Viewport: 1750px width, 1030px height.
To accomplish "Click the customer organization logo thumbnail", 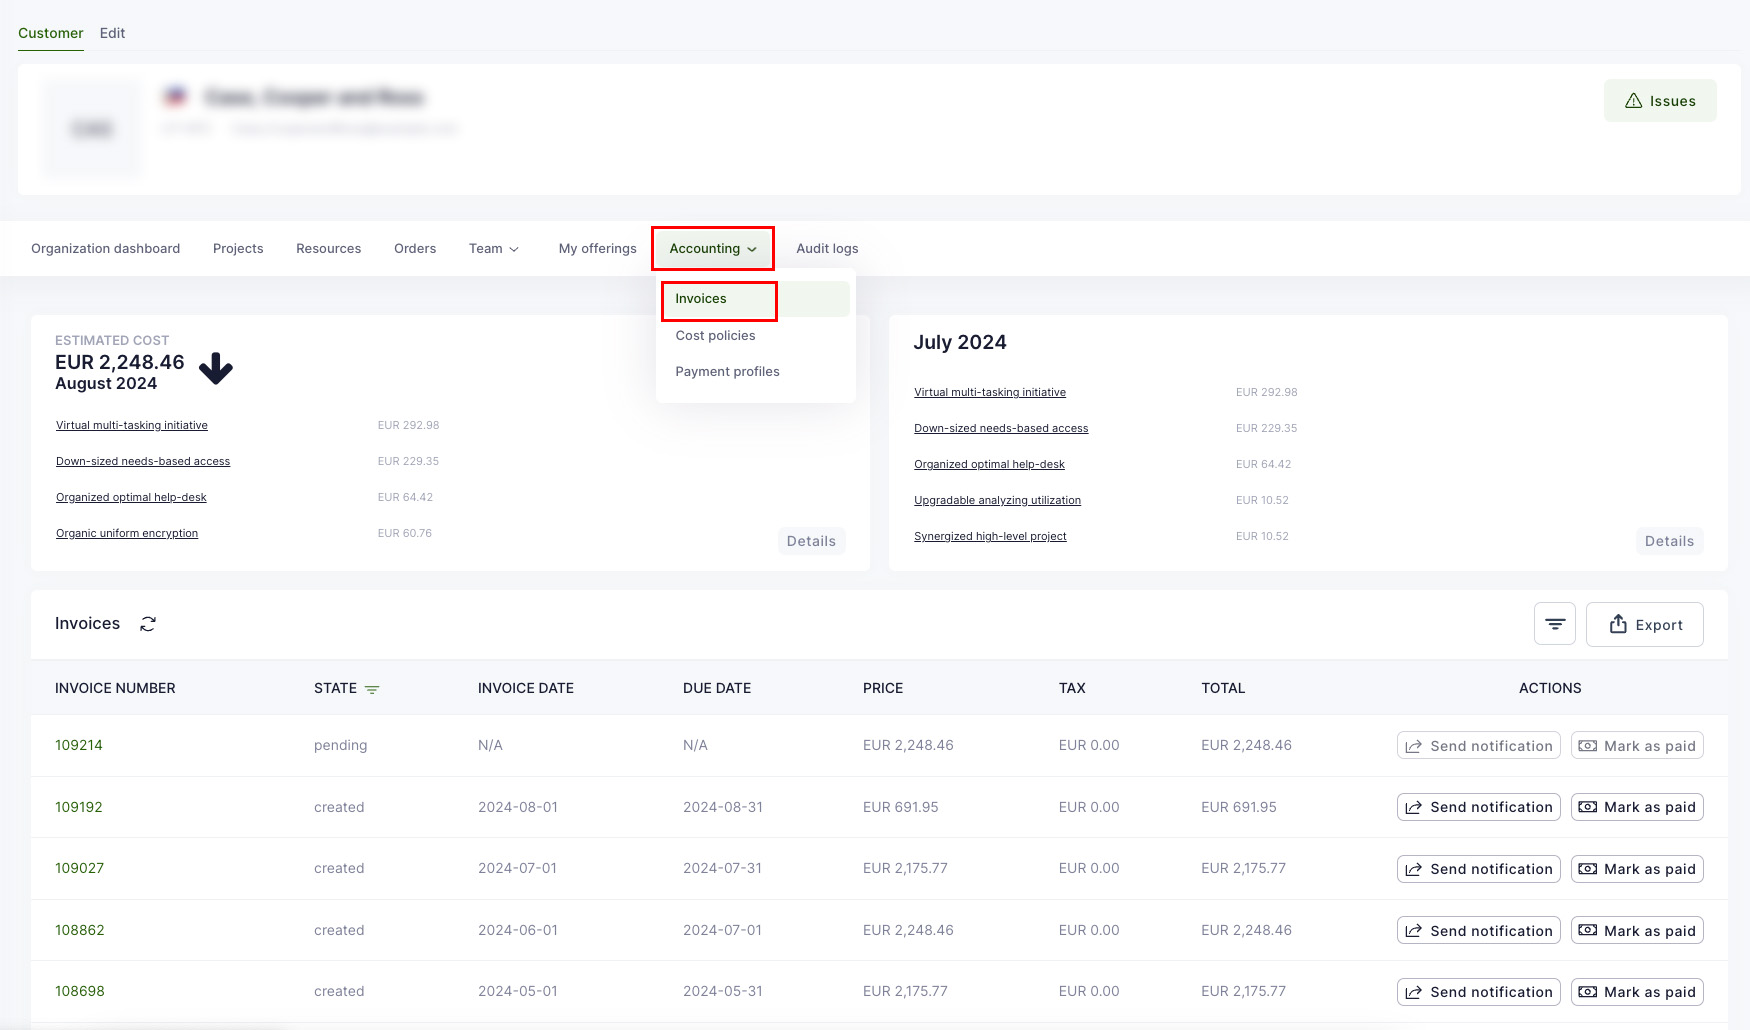I will point(91,129).
